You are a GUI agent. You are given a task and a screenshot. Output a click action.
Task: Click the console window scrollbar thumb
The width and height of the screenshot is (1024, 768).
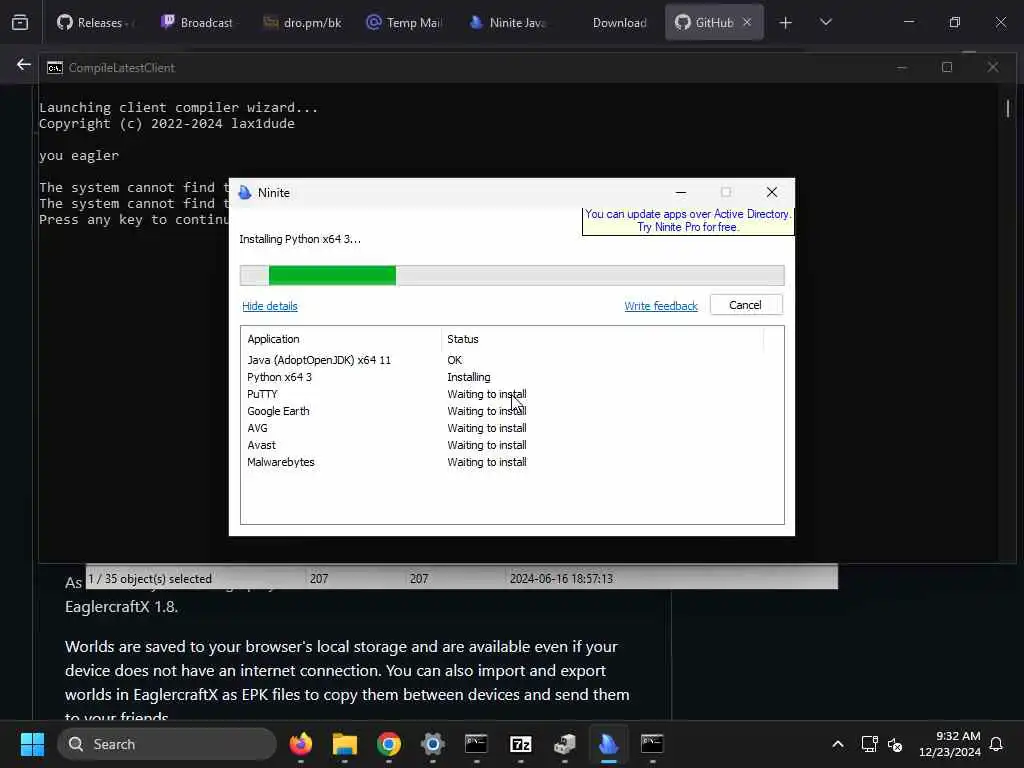[1008, 108]
